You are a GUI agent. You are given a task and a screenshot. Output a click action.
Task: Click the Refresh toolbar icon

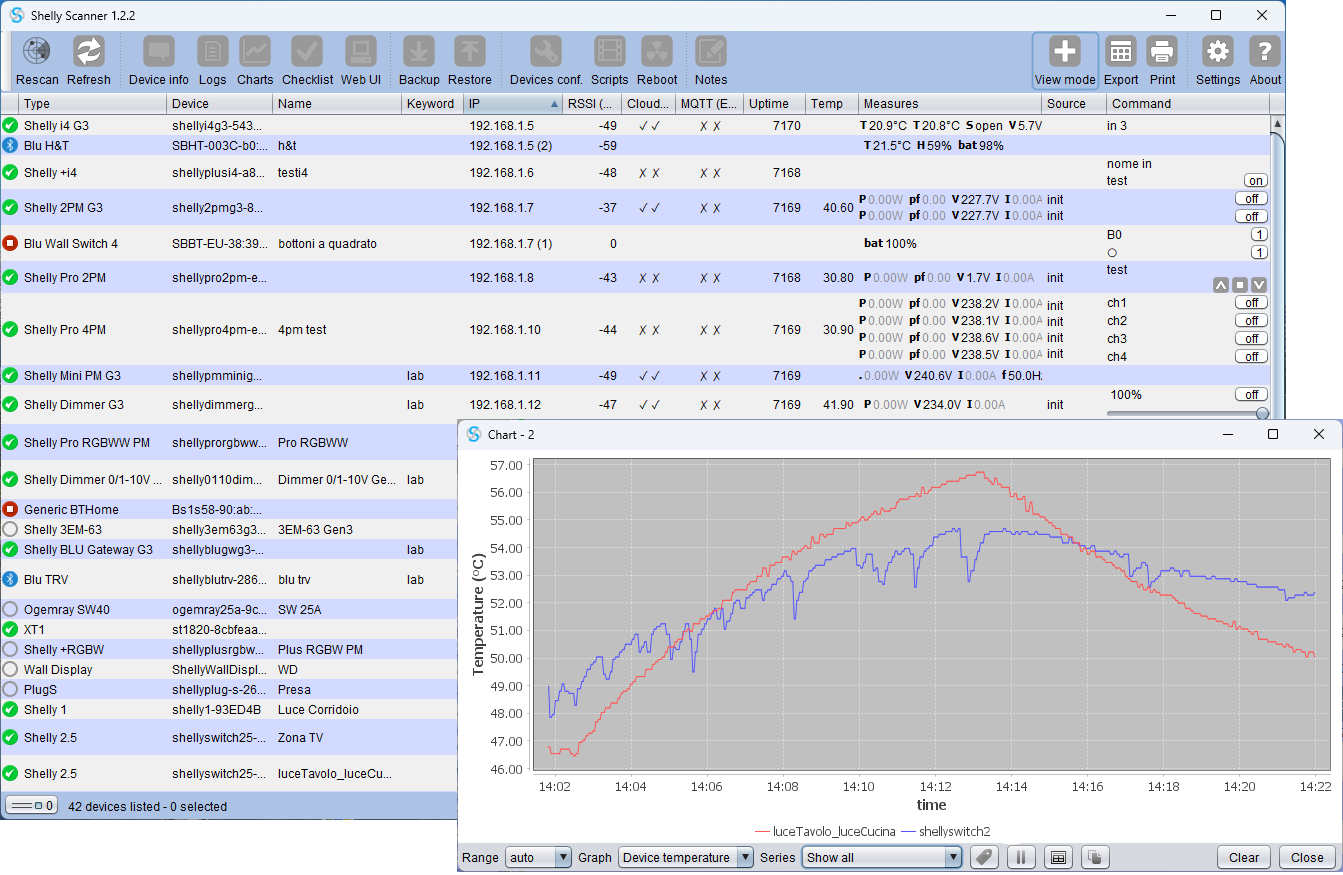click(89, 61)
